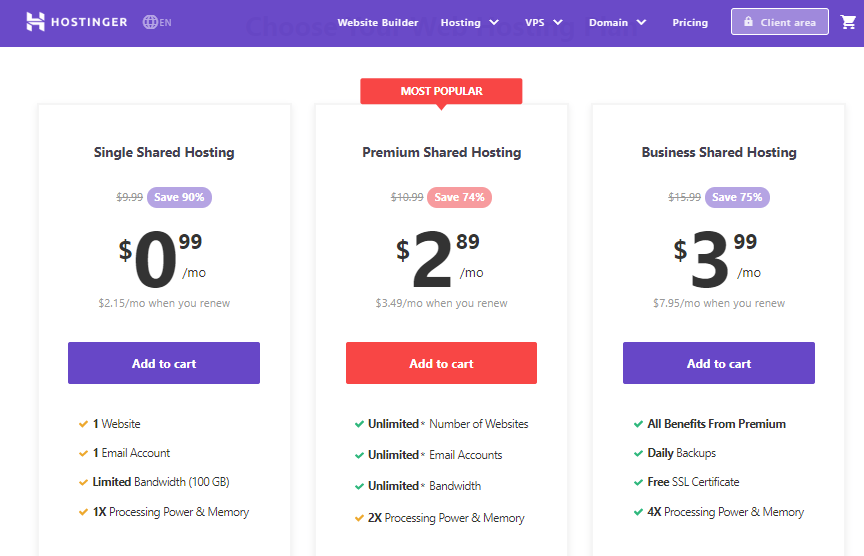Image resolution: width=864 pixels, height=556 pixels.
Task: Click 'Unlimited Number of Websites' feature text
Action: point(448,424)
